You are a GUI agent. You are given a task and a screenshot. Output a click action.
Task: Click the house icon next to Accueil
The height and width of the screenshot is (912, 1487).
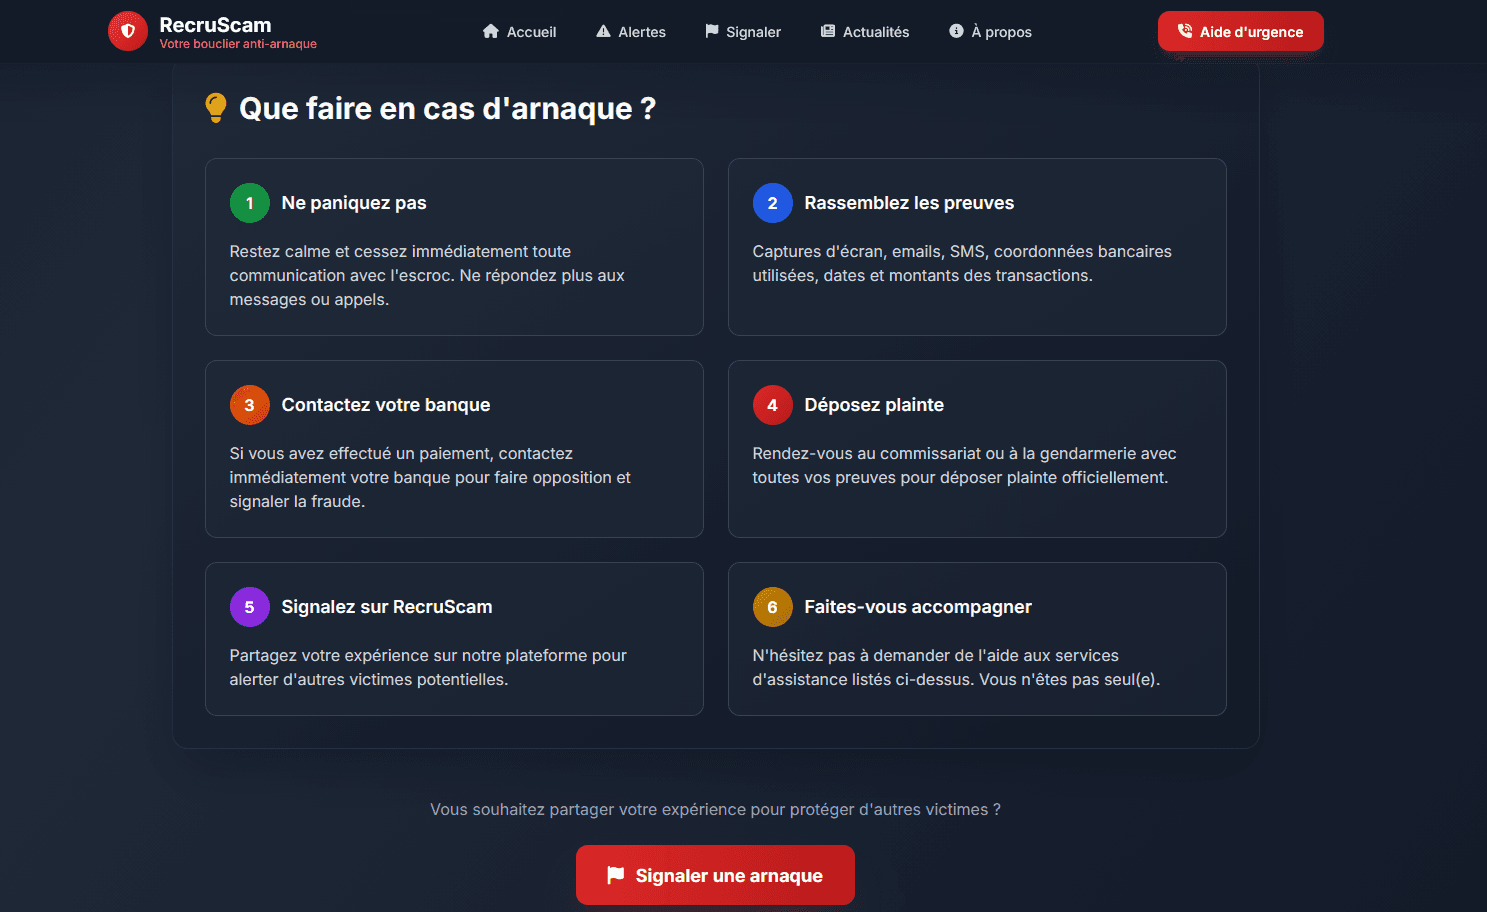(x=490, y=31)
